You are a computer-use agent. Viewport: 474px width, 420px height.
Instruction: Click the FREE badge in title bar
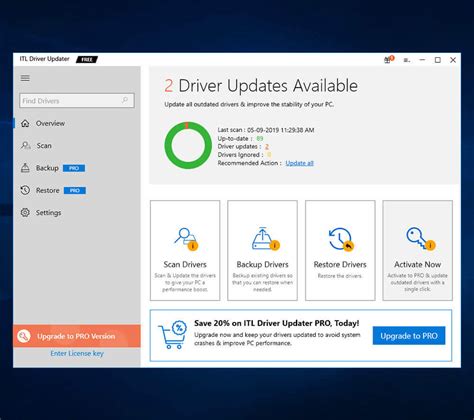click(87, 59)
